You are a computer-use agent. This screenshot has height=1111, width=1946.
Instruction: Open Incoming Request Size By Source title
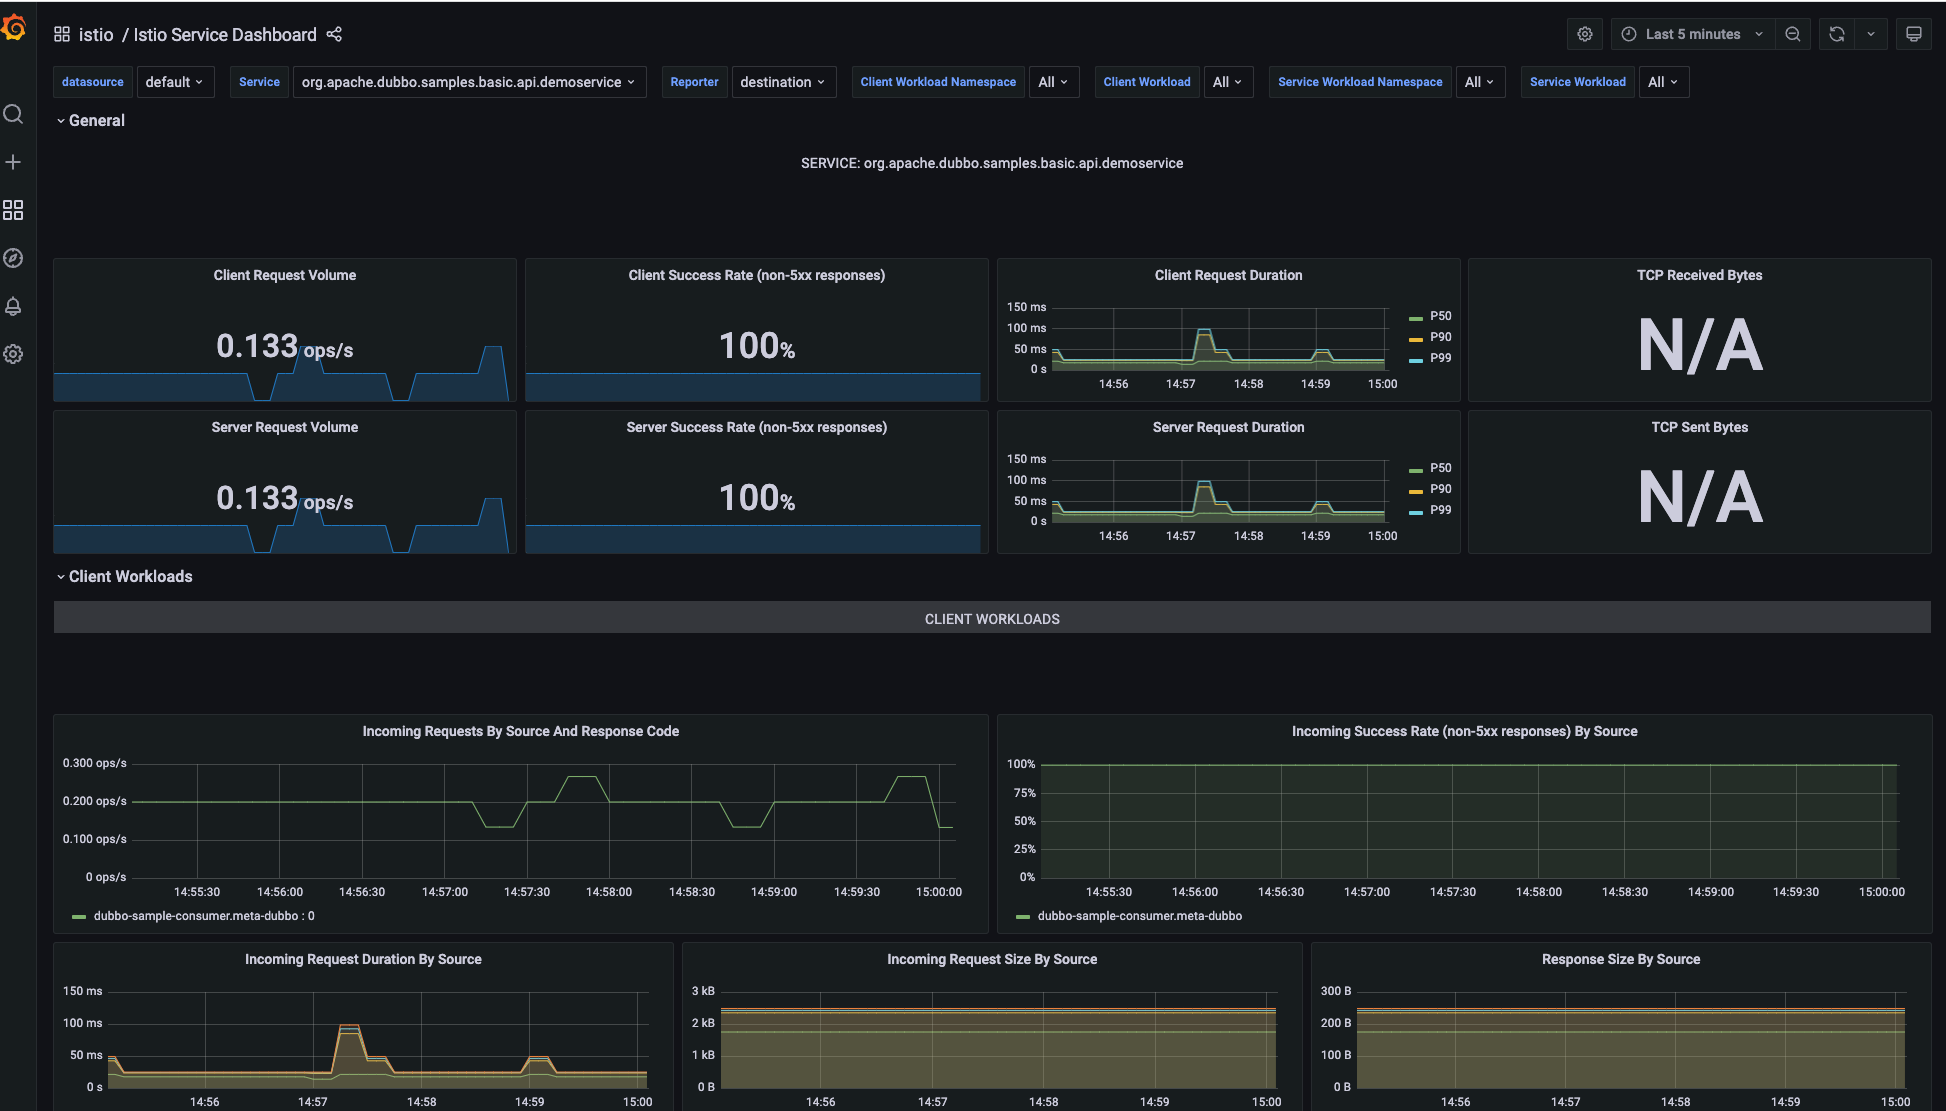pos(992,959)
